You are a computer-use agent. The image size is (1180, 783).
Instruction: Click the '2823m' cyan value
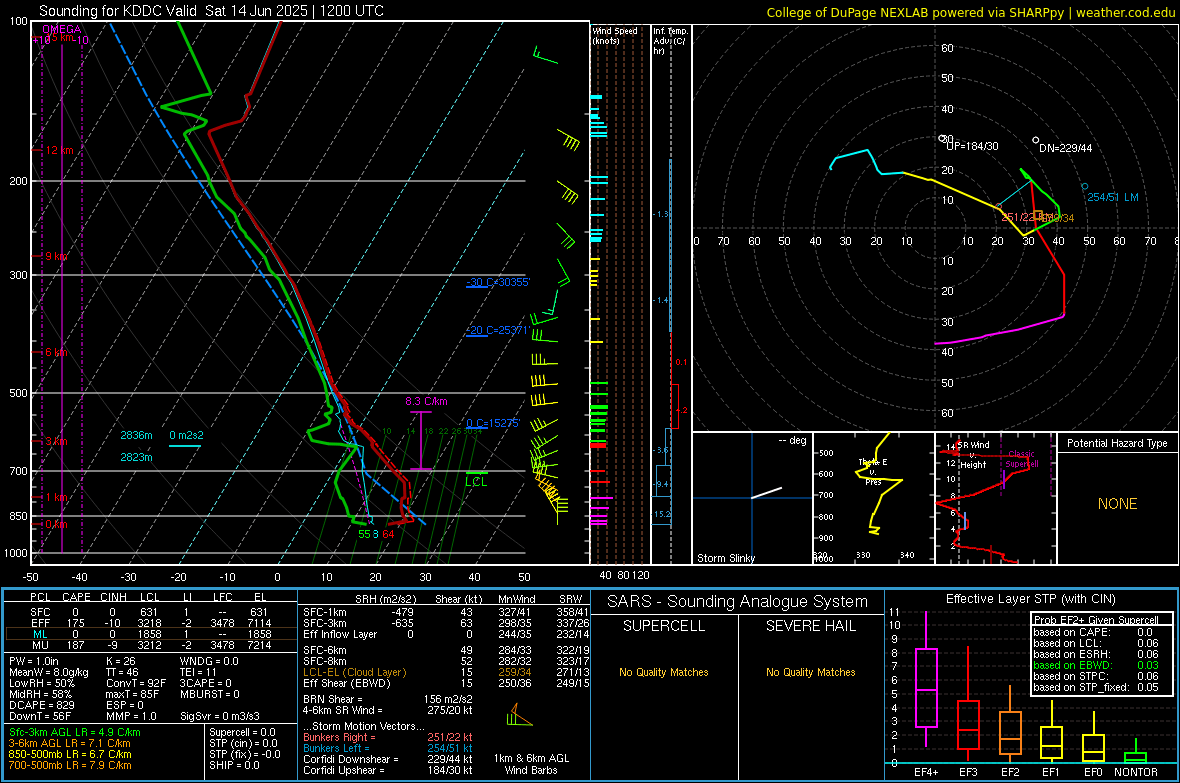pyautogui.click(x=136, y=457)
